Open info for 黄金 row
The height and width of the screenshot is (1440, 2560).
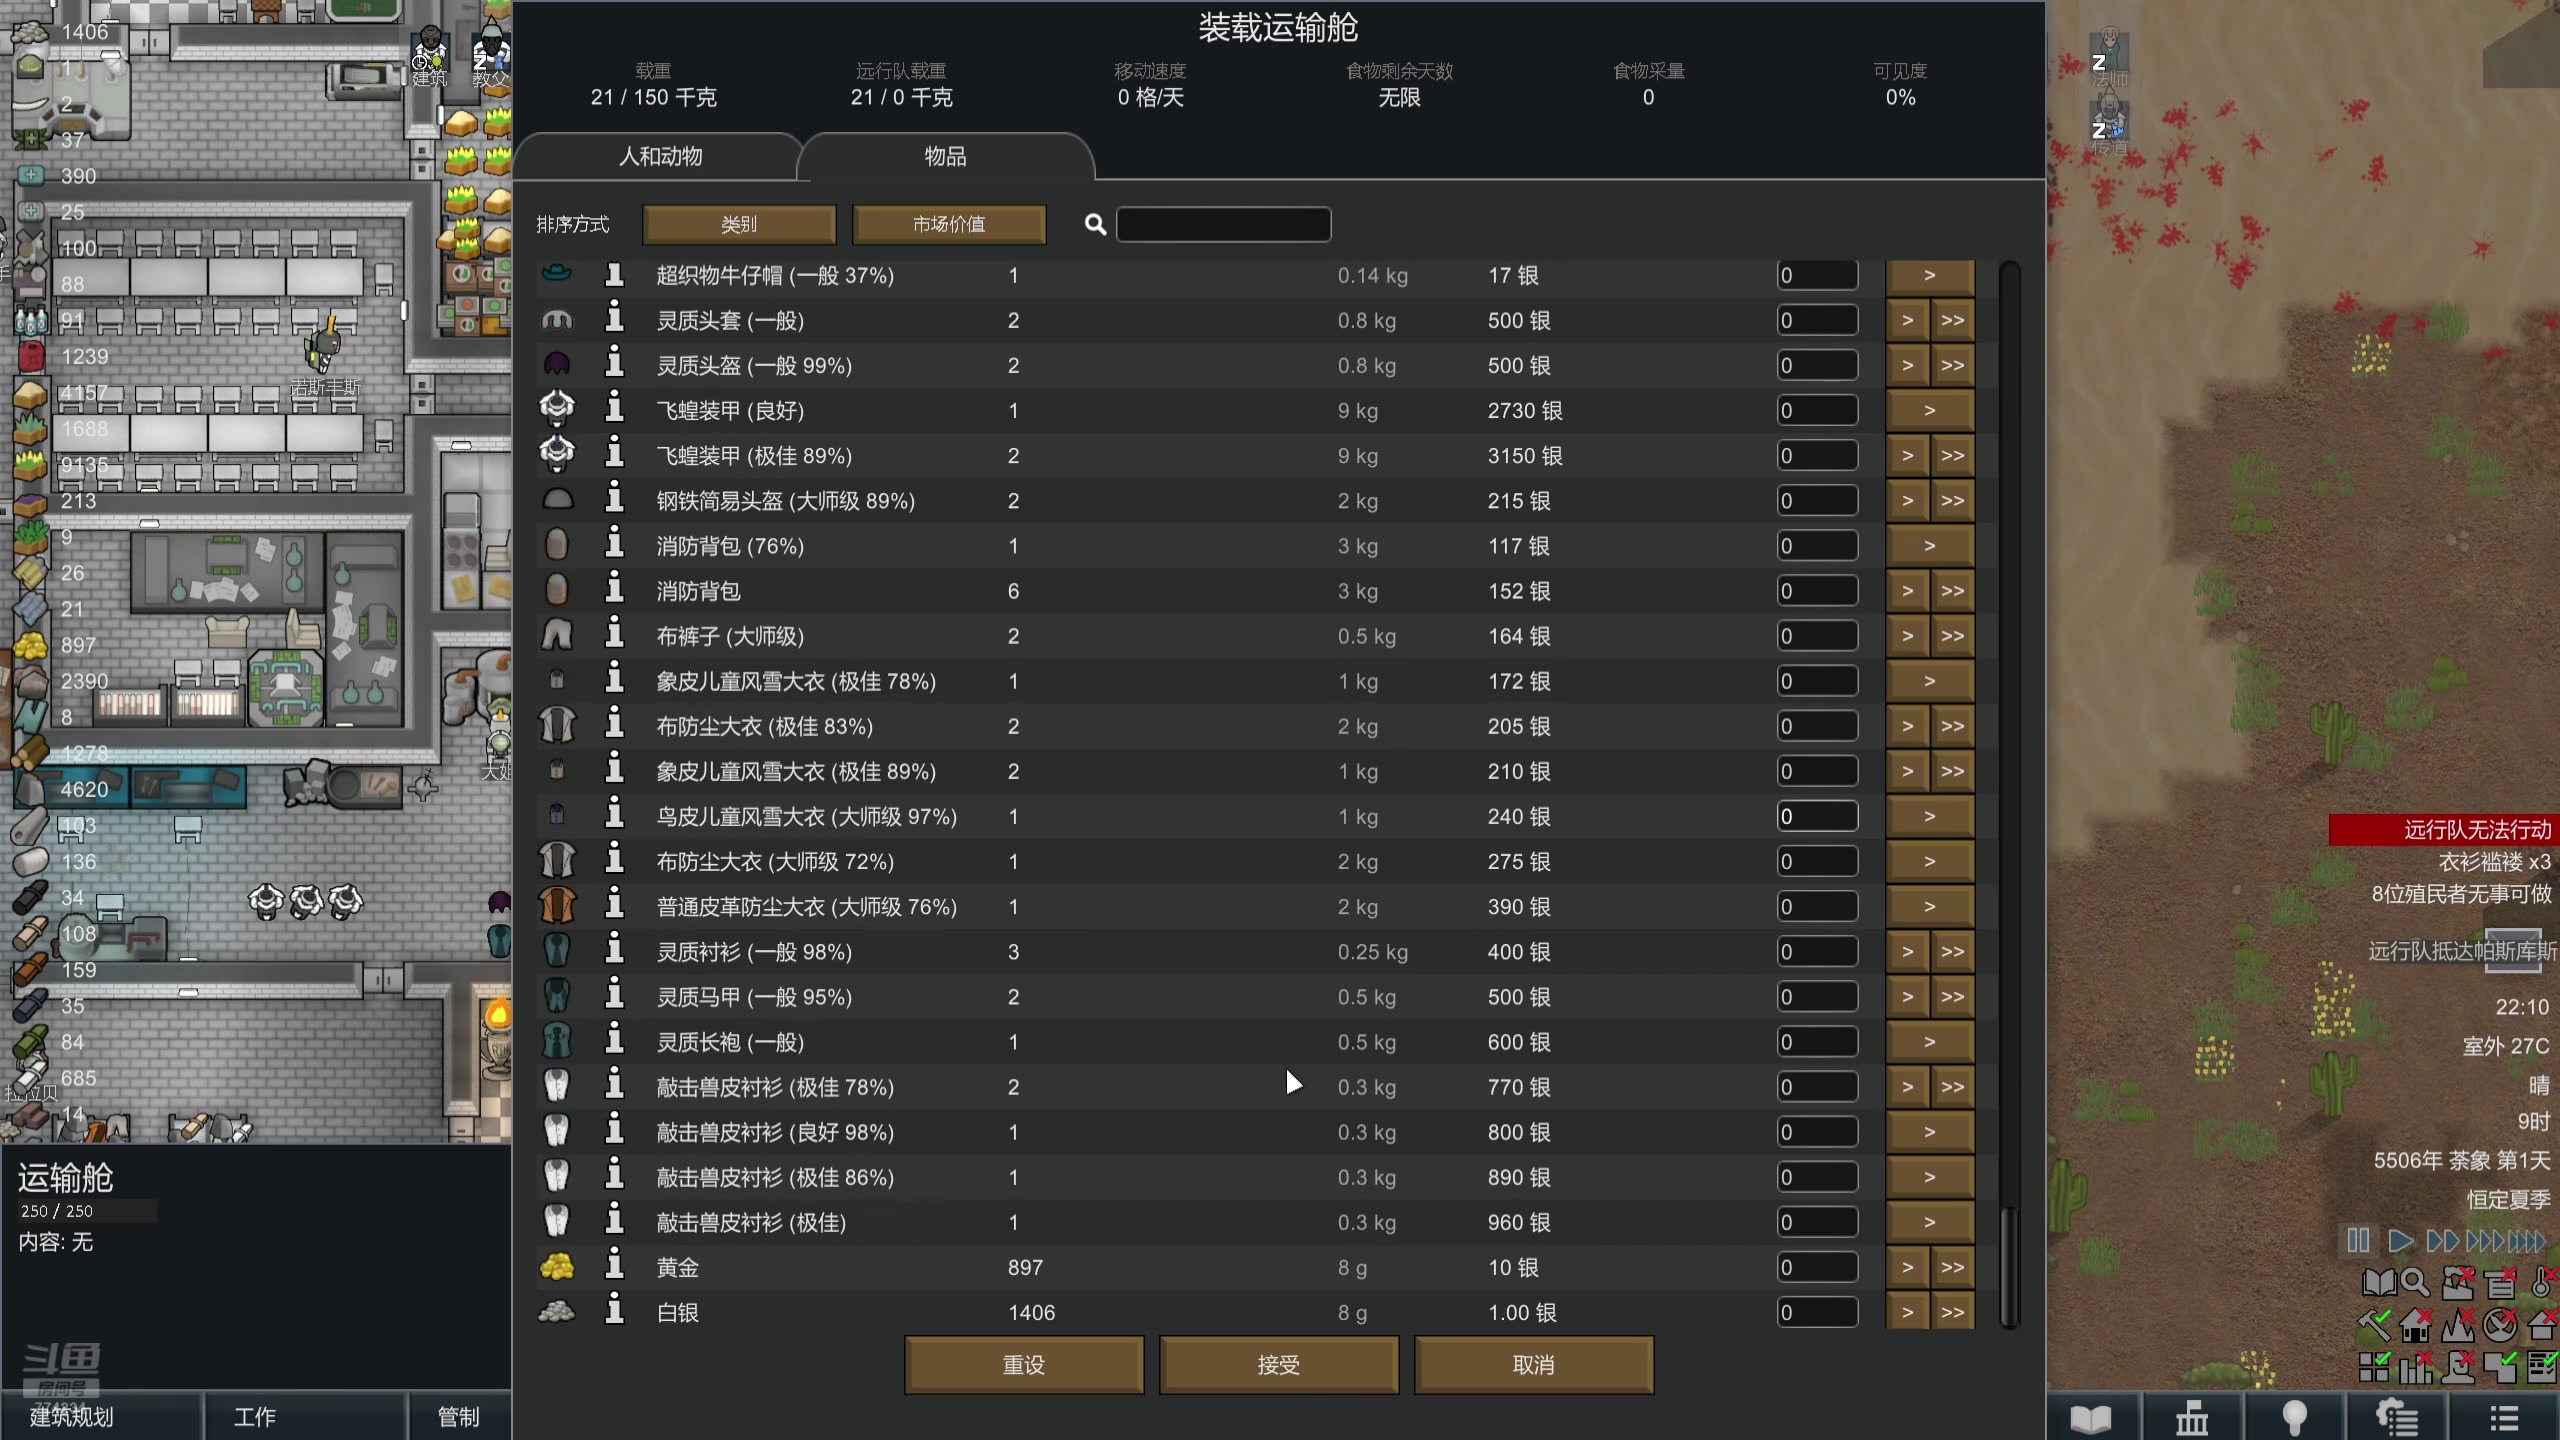pyautogui.click(x=615, y=1266)
